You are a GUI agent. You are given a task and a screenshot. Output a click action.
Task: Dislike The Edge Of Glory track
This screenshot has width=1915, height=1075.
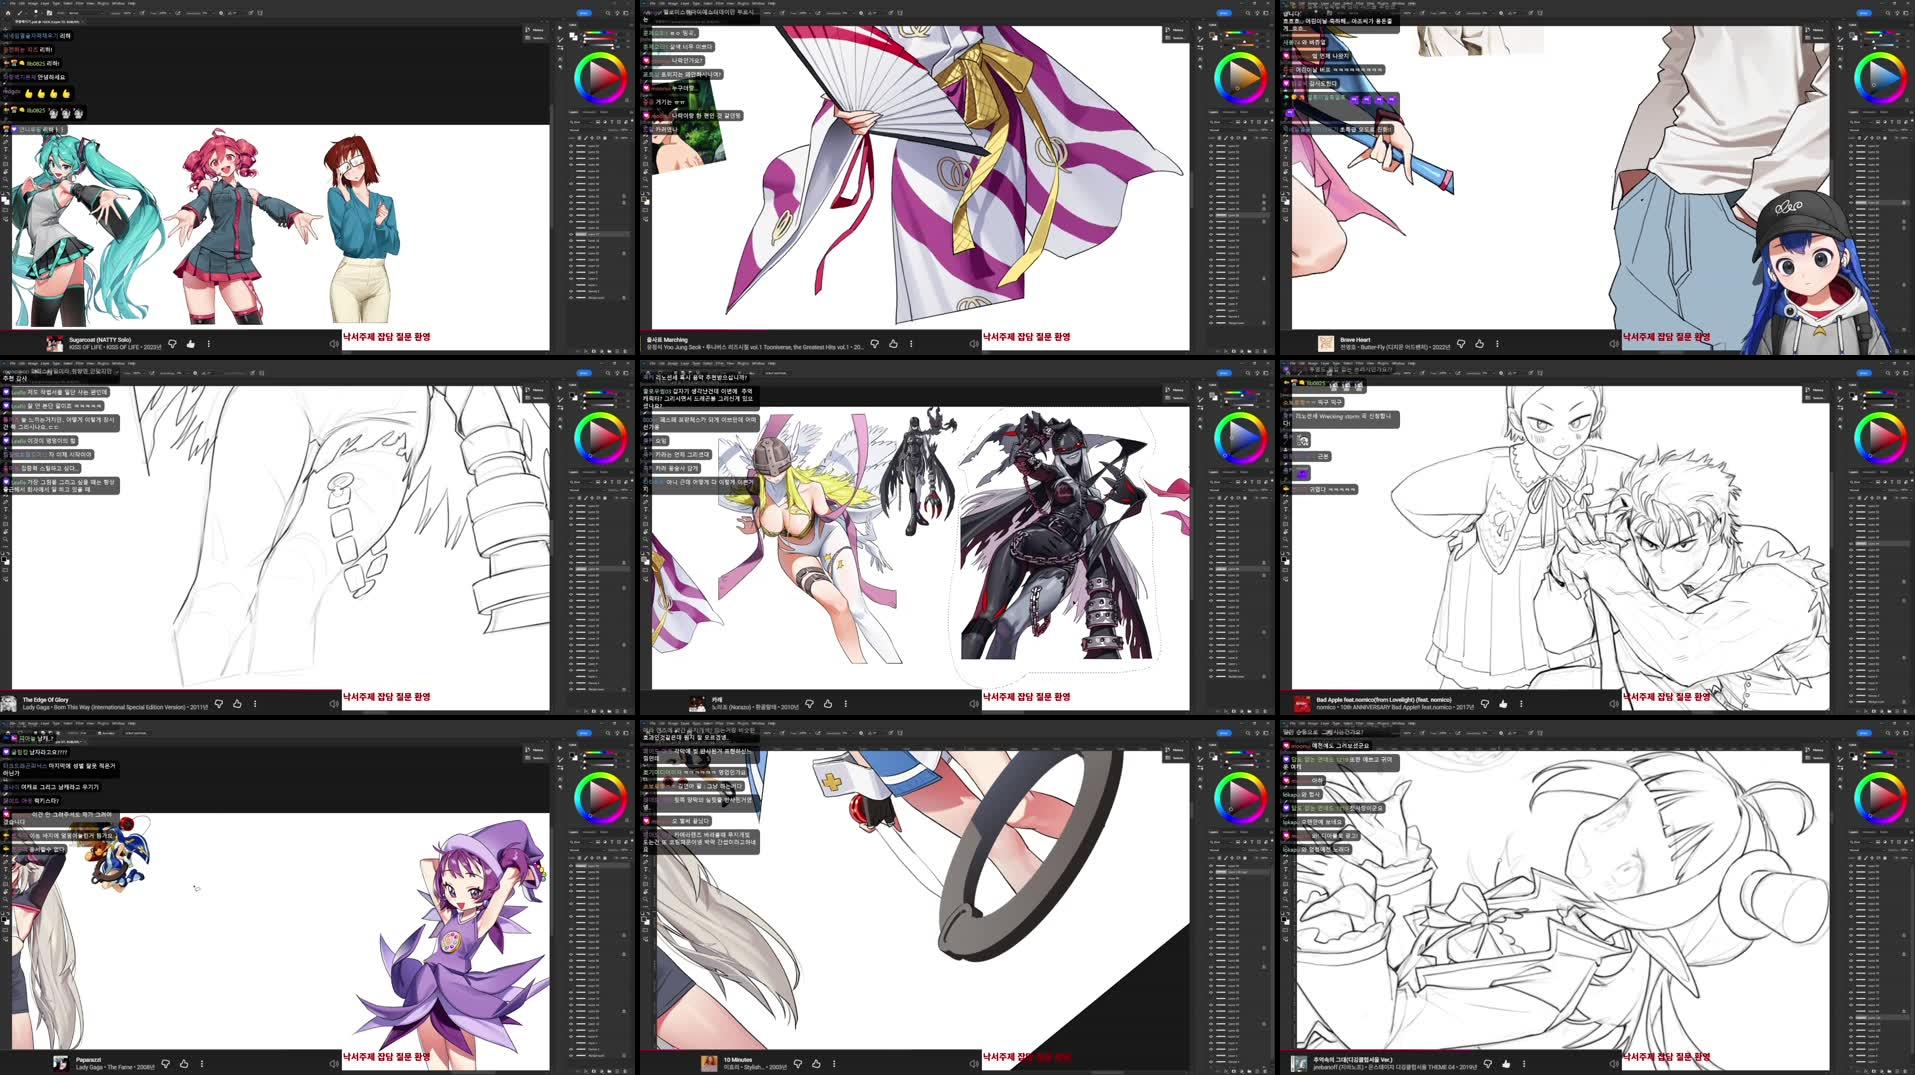(x=219, y=703)
